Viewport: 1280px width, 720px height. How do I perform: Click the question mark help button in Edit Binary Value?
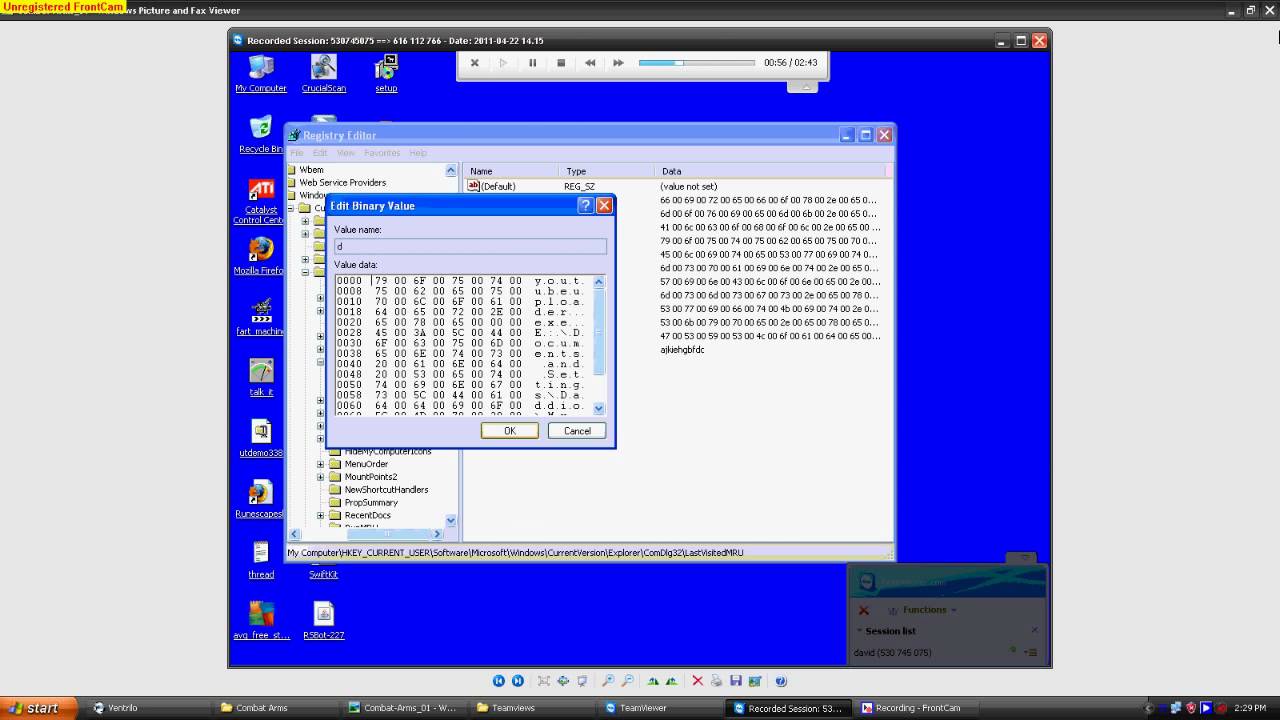click(586, 205)
